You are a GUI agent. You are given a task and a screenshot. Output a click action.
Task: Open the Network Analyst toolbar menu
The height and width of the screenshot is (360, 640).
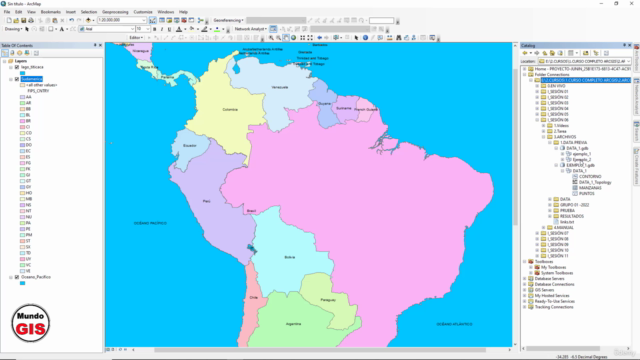pos(251,29)
